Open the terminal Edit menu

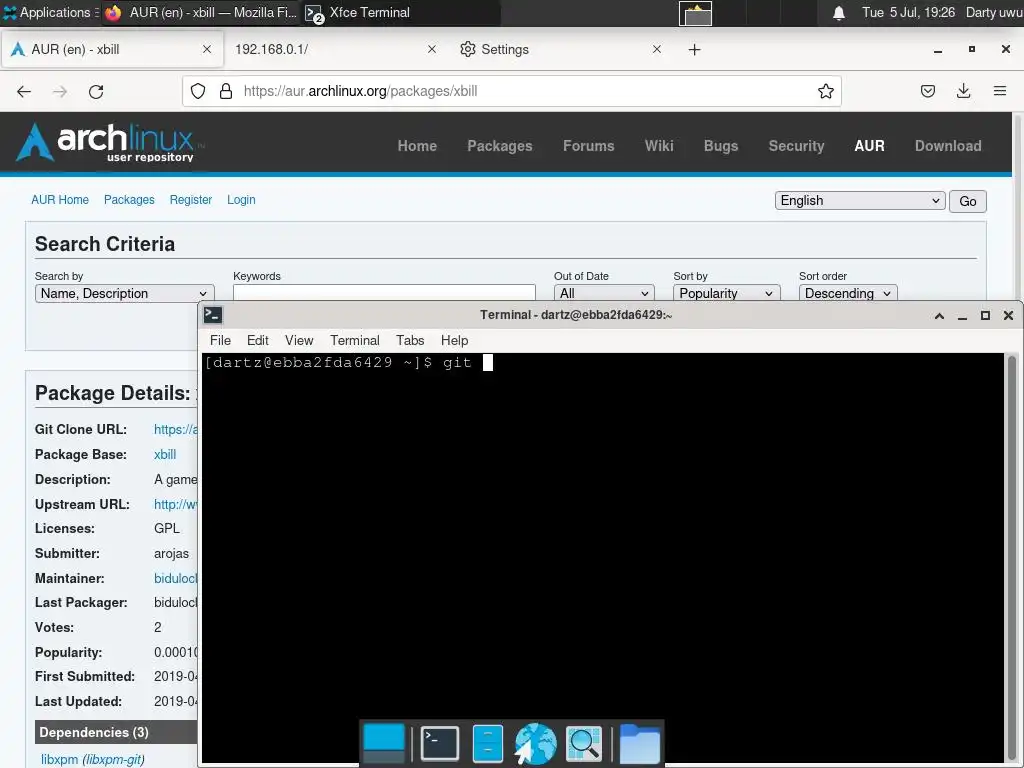click(257, 340)
